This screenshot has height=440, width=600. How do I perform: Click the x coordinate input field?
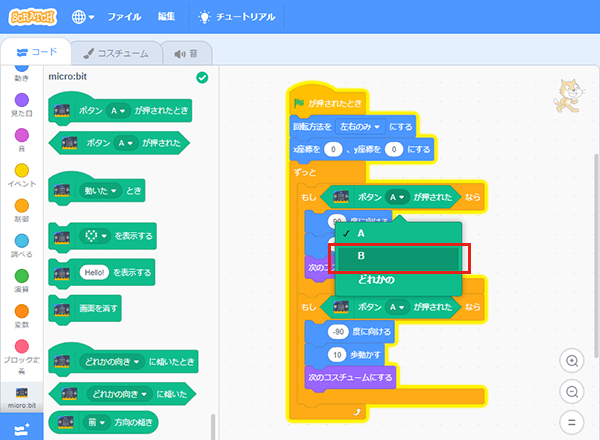[333, 150]
